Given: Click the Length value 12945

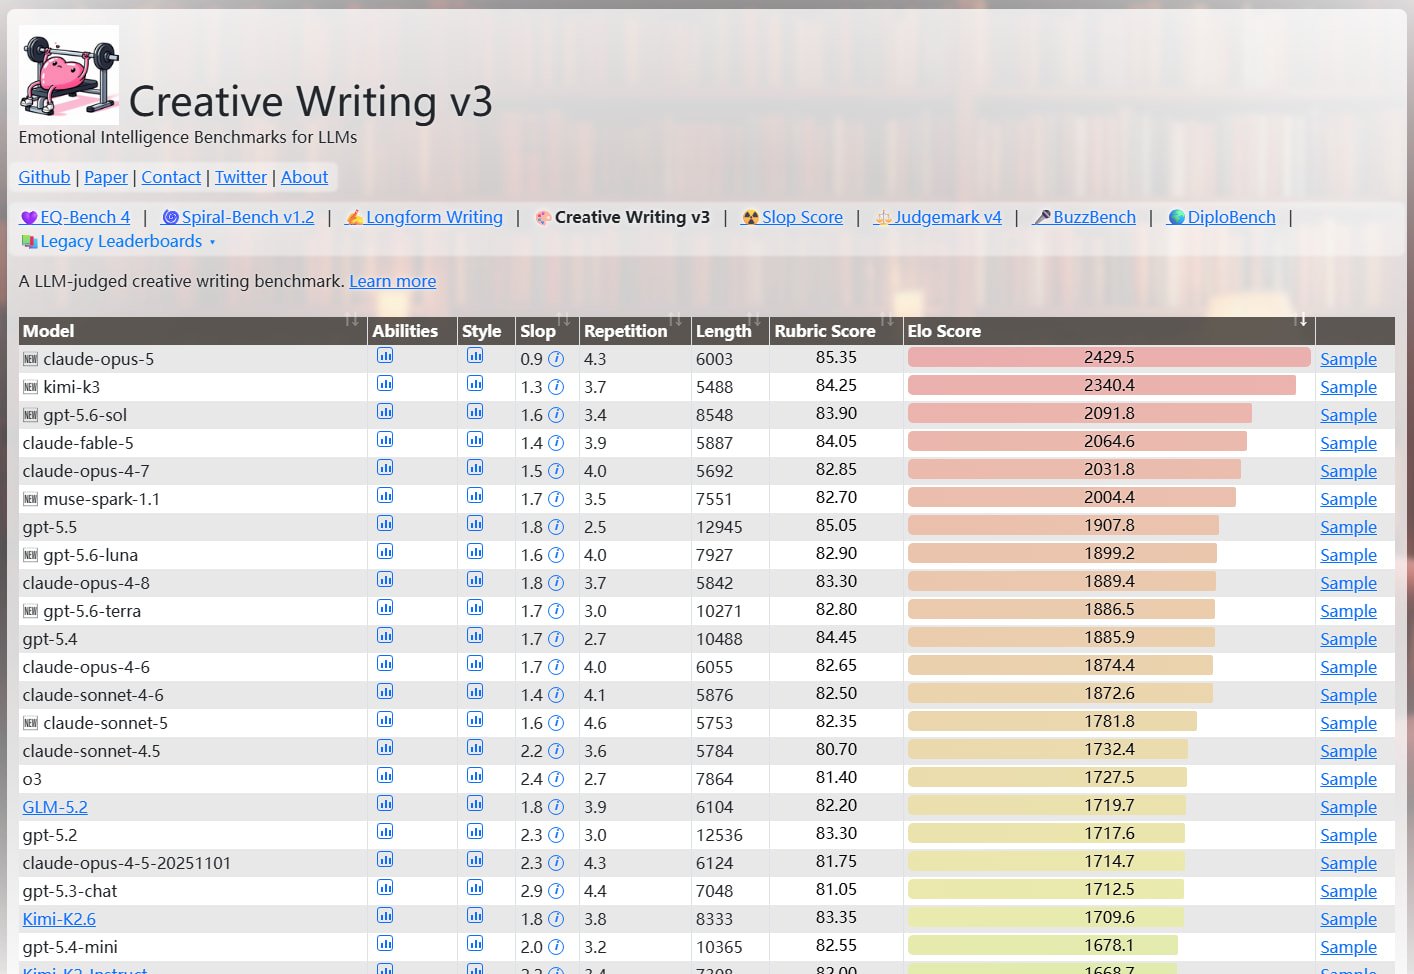Looking at the screenshot, I should coord(719,527).
